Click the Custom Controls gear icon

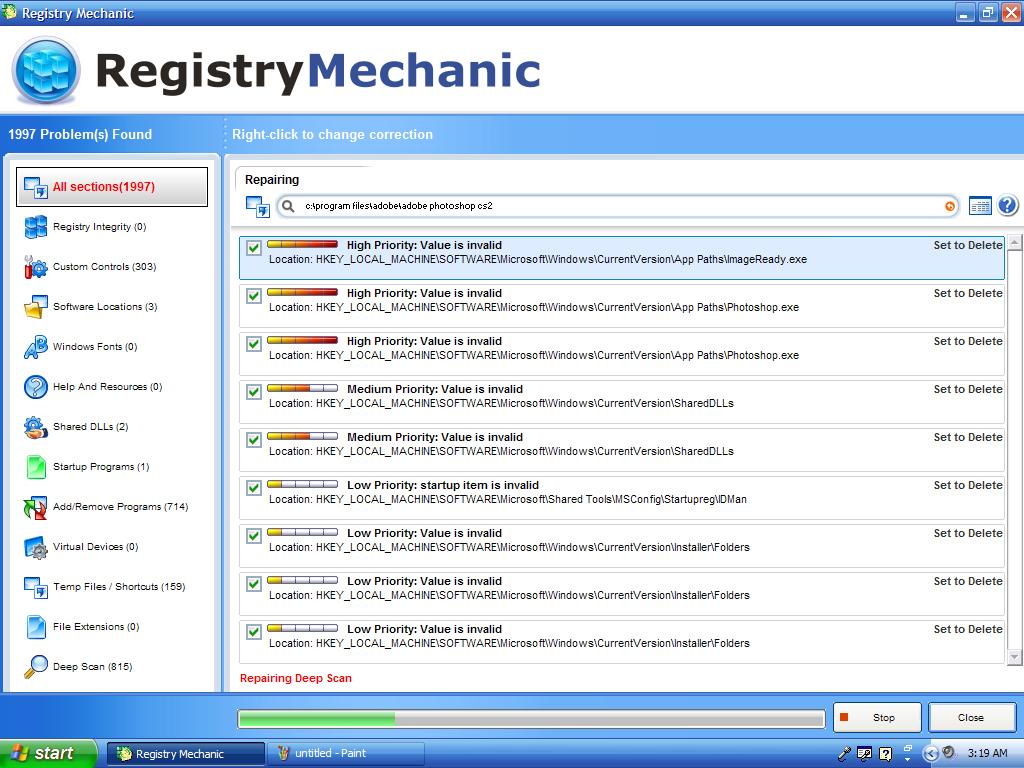pos(35,267)
